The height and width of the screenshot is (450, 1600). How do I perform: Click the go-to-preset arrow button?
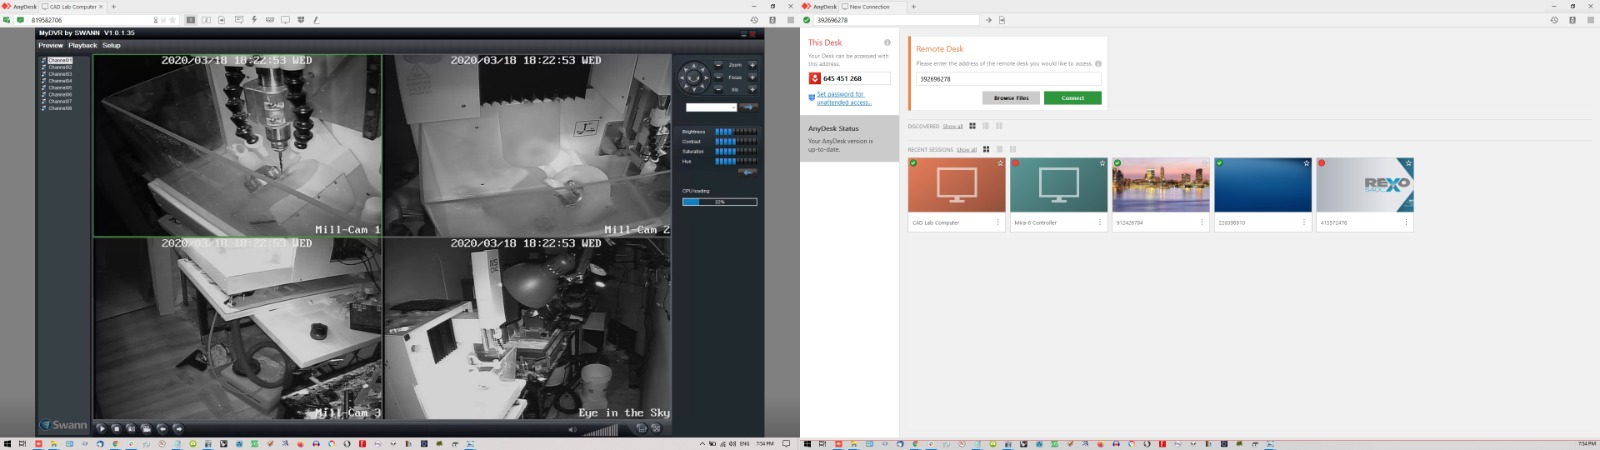point(749,107)
